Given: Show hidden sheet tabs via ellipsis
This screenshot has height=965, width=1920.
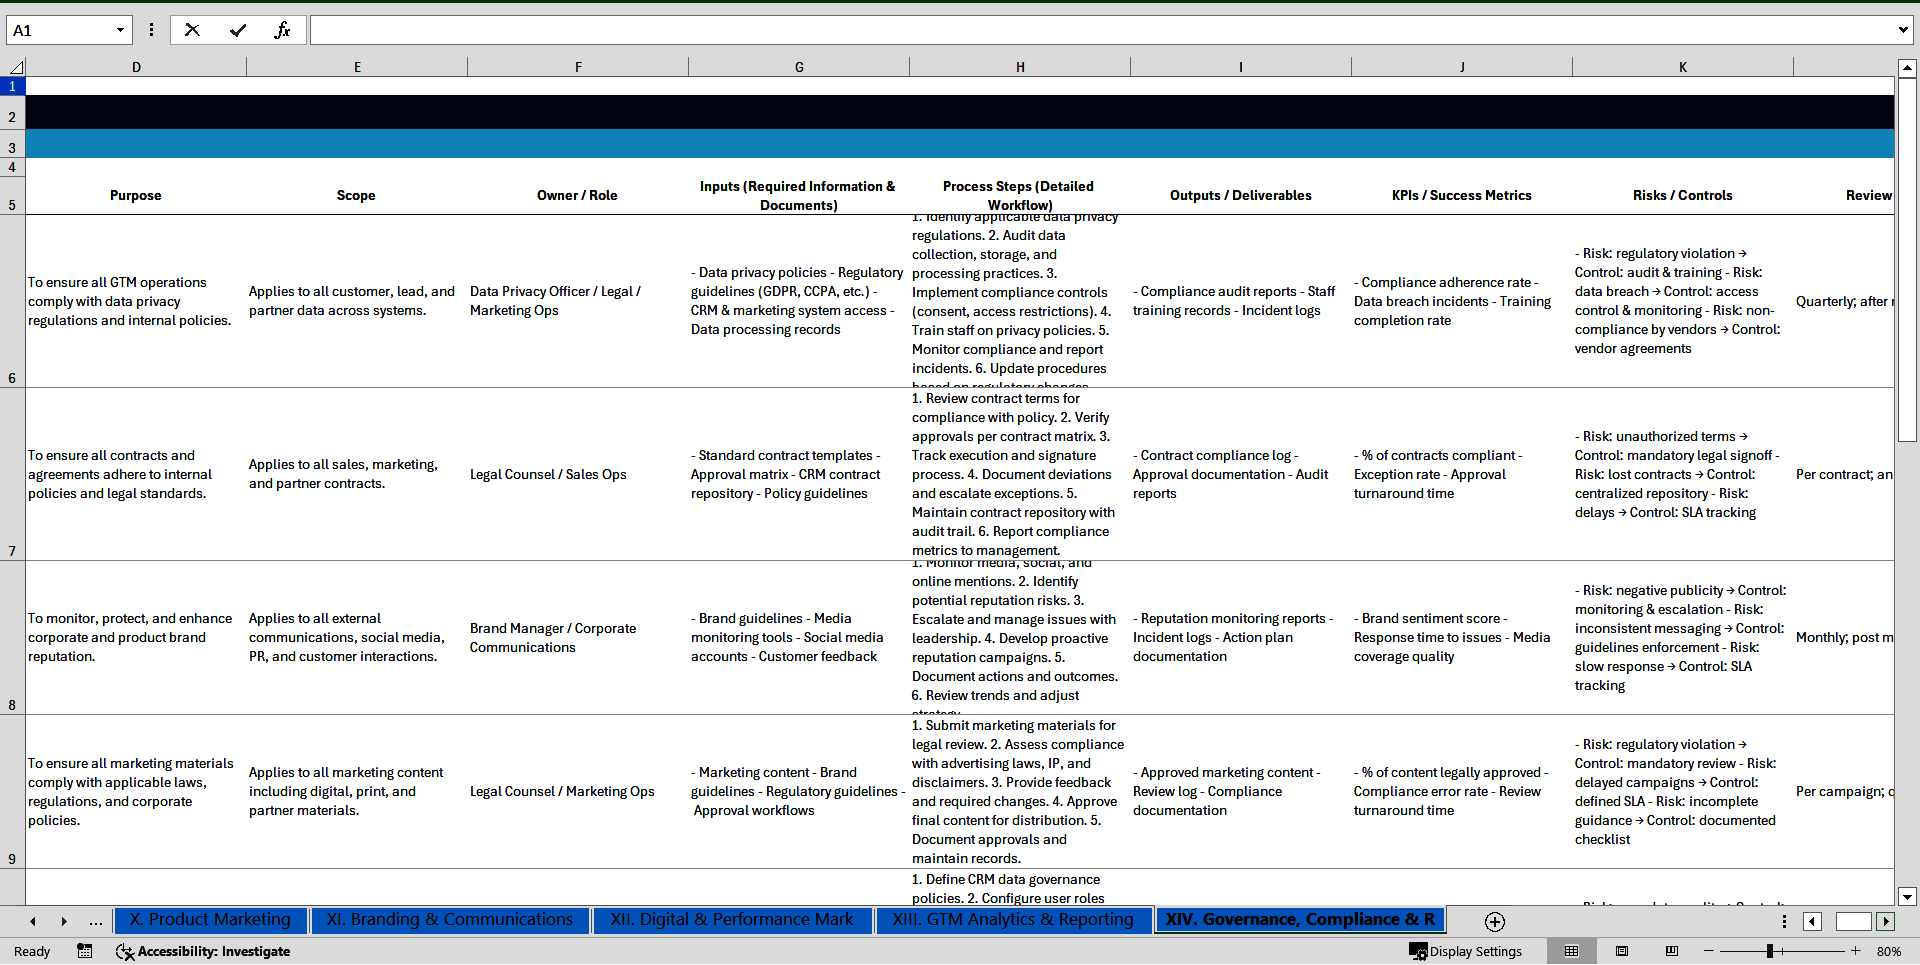Looking at the screenshot, I should pos(95,921).
